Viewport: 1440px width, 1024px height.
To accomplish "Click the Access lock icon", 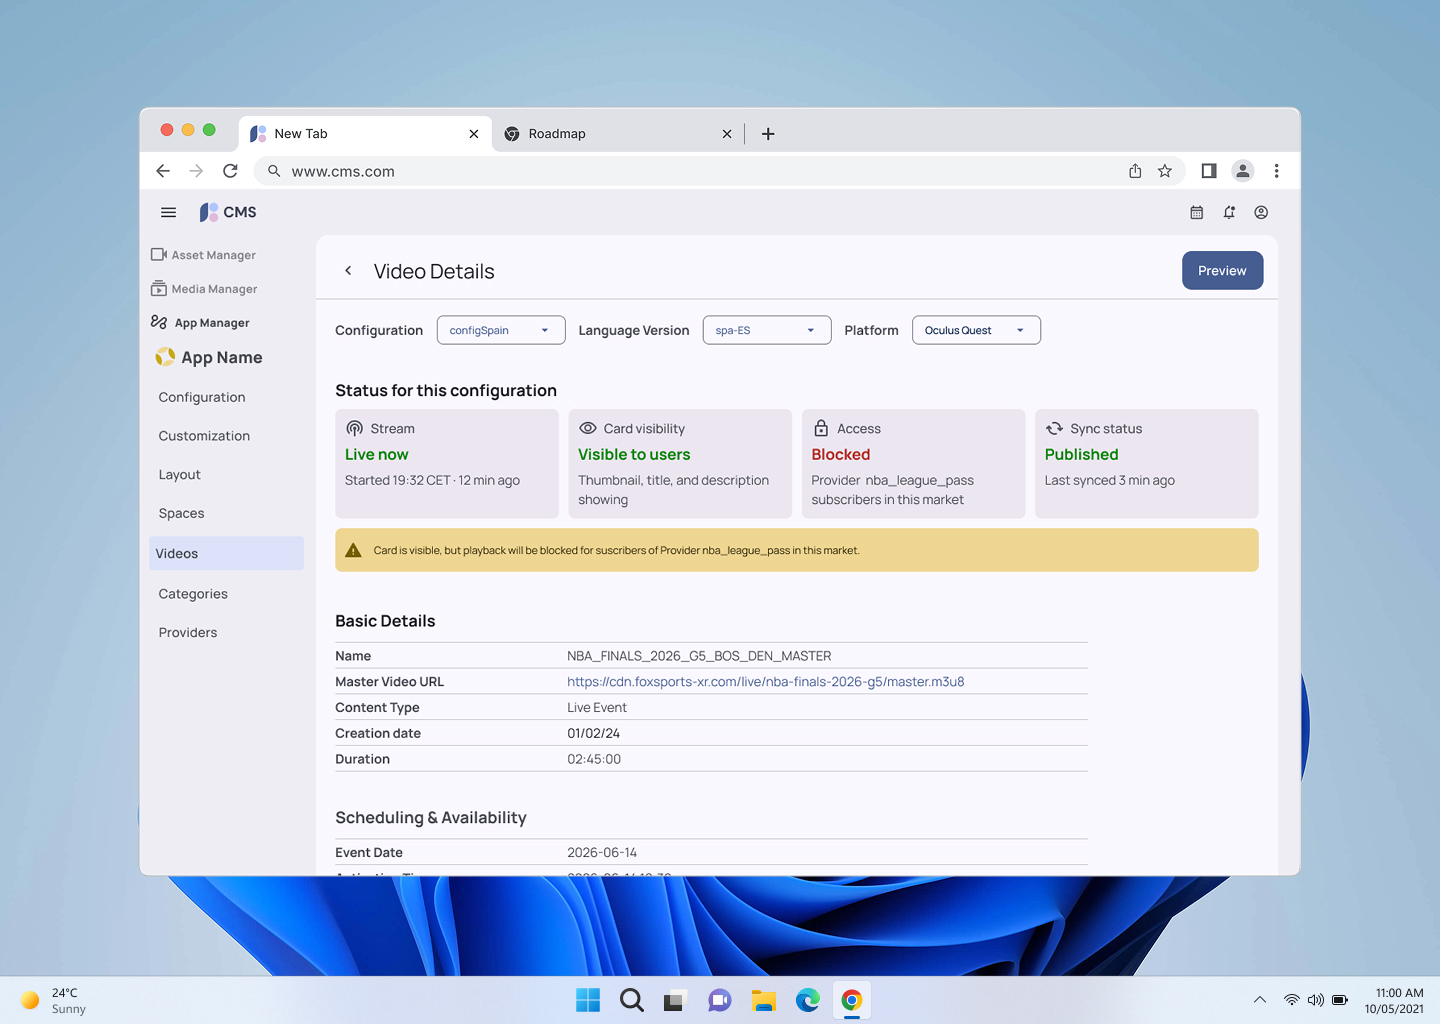I will tap(821, 428).
